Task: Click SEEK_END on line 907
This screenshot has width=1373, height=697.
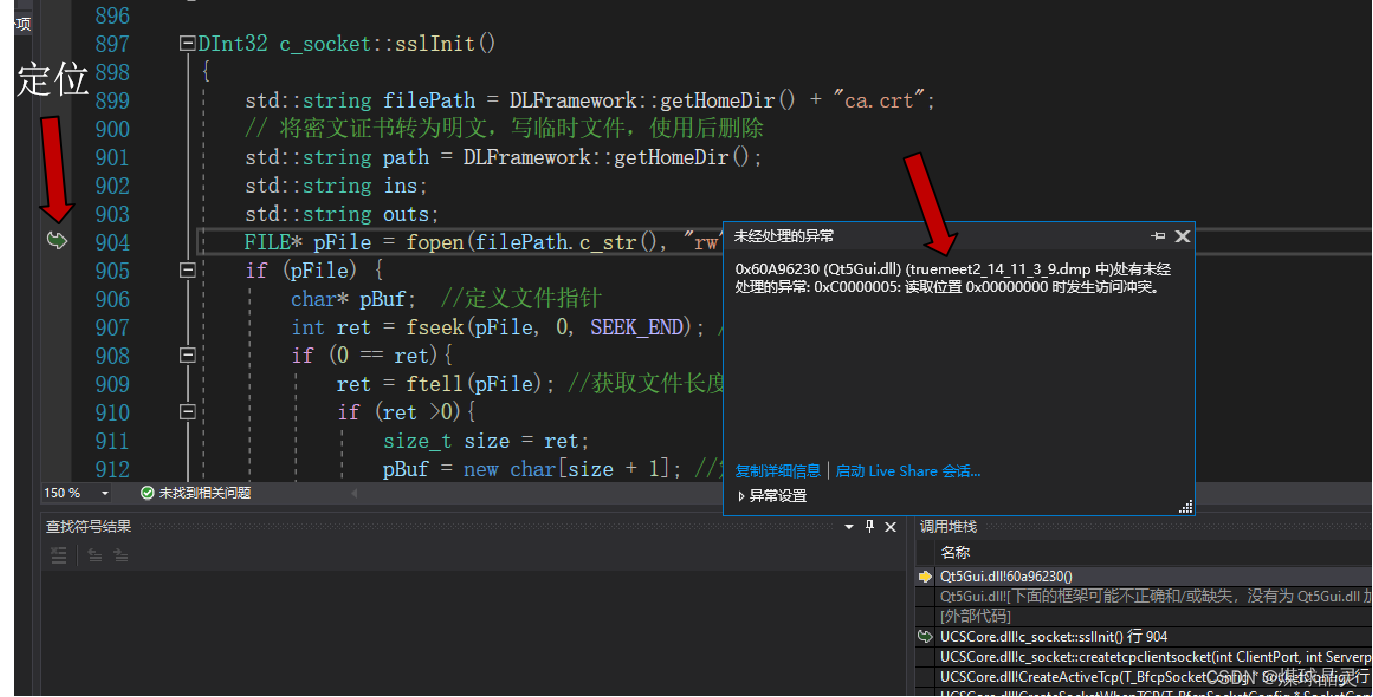Action: [636, 327]
